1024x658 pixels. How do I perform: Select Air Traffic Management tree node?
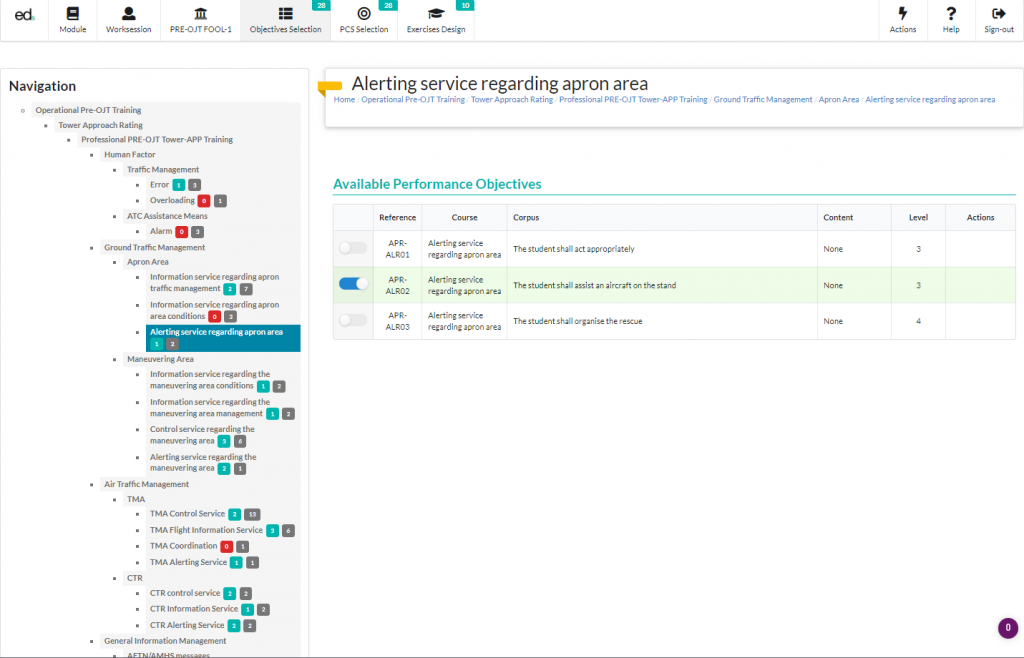click(x=146, y=484)
